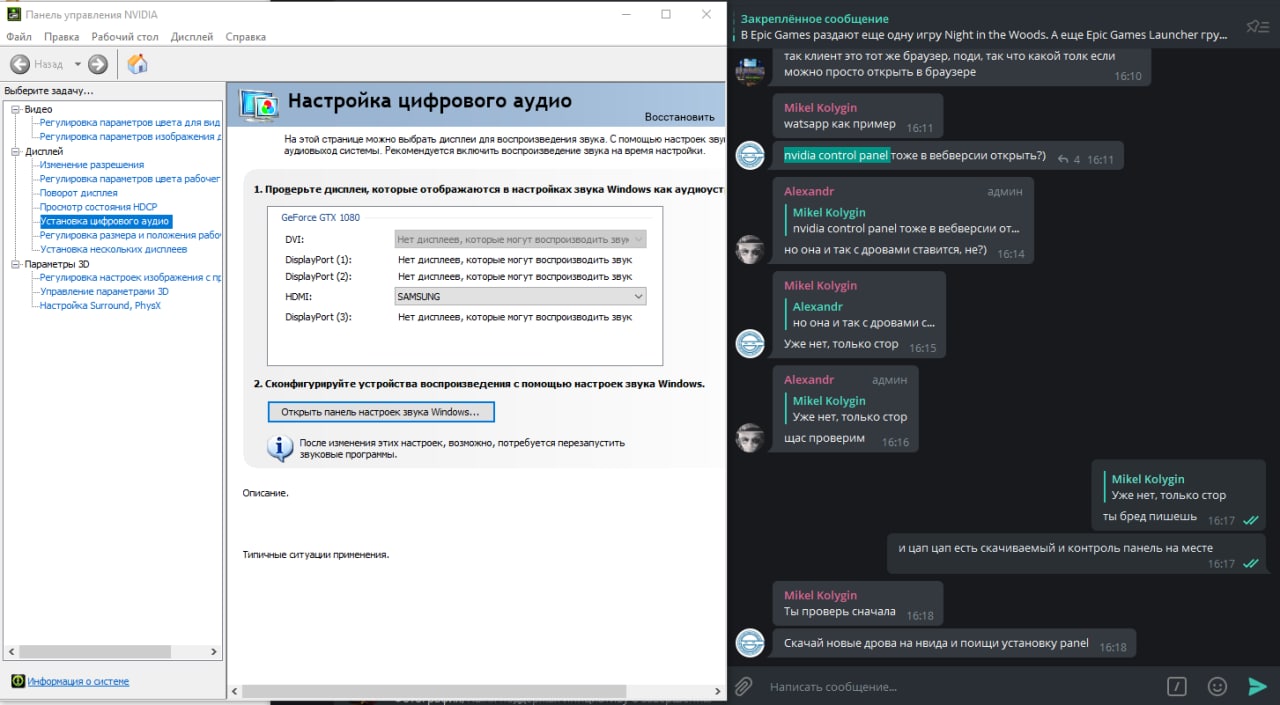Click avatar beside nvidia control panel message
Viewport: 1280px width, 705px height.
click(750, 155)
